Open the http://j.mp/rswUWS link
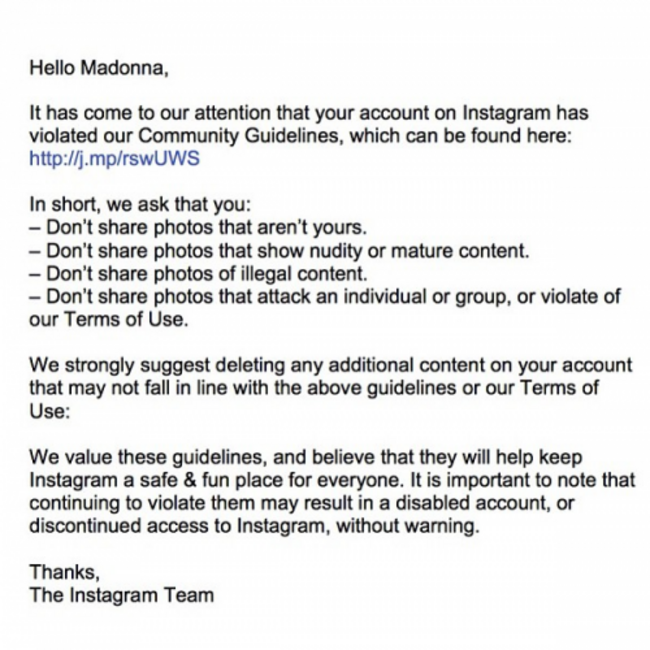 pos(114,158)
